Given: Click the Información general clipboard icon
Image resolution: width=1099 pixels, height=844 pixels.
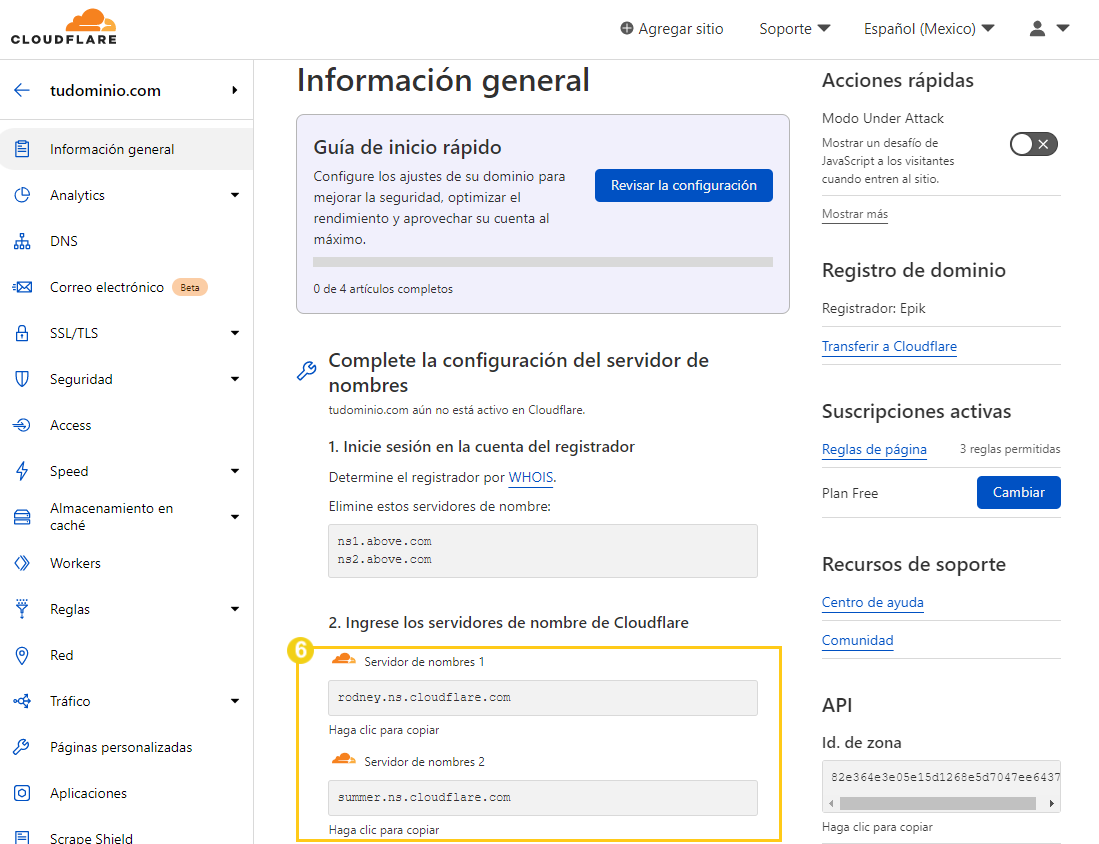Looking at the screenshot, I should click(x=22, y=149).
